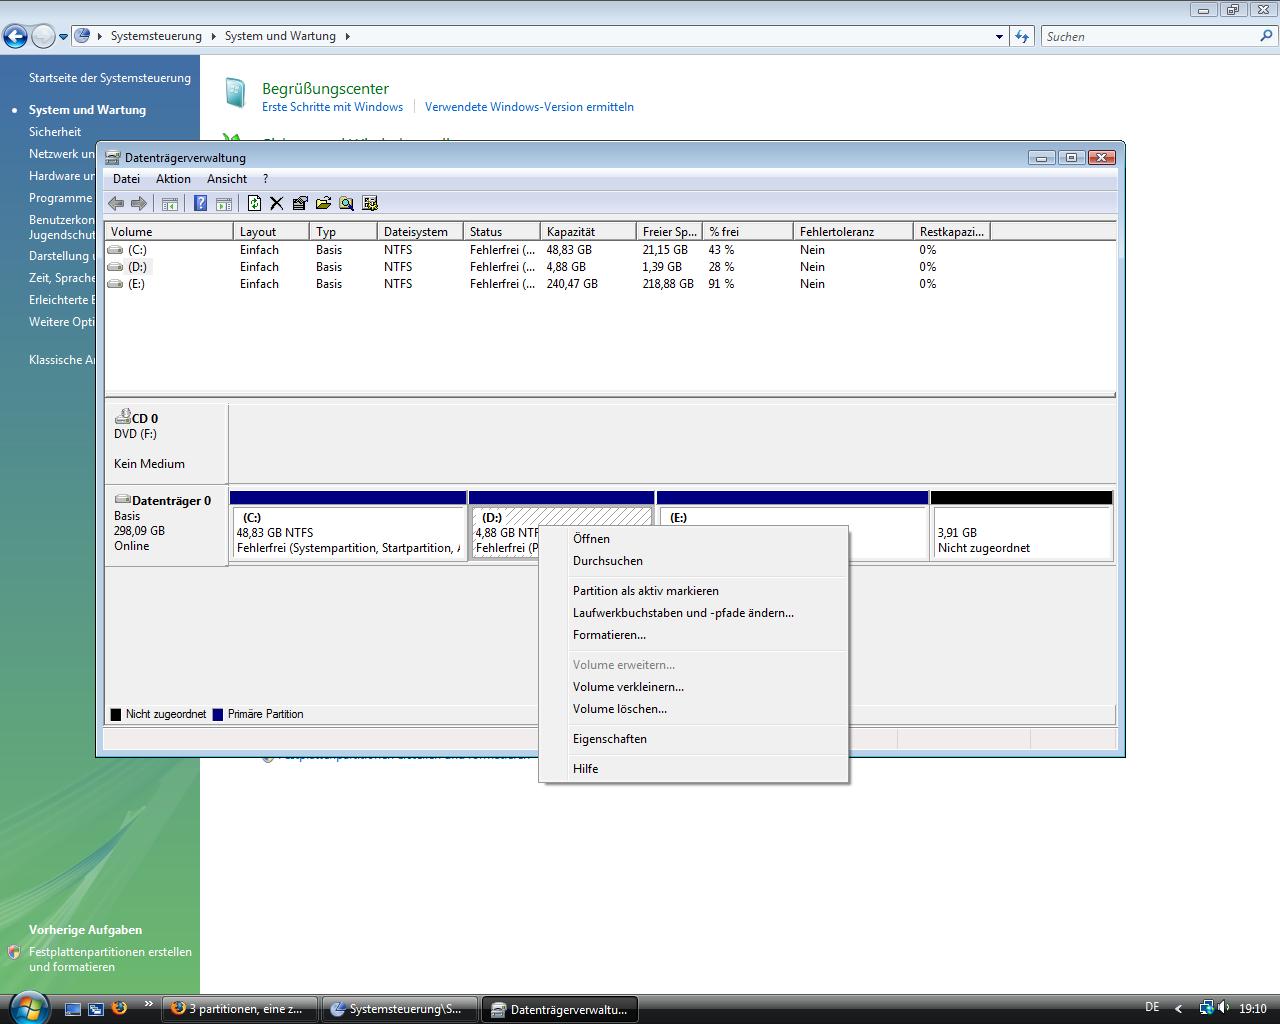
Task: Open Eigenschaften from context menu
Action: [693, 739]
